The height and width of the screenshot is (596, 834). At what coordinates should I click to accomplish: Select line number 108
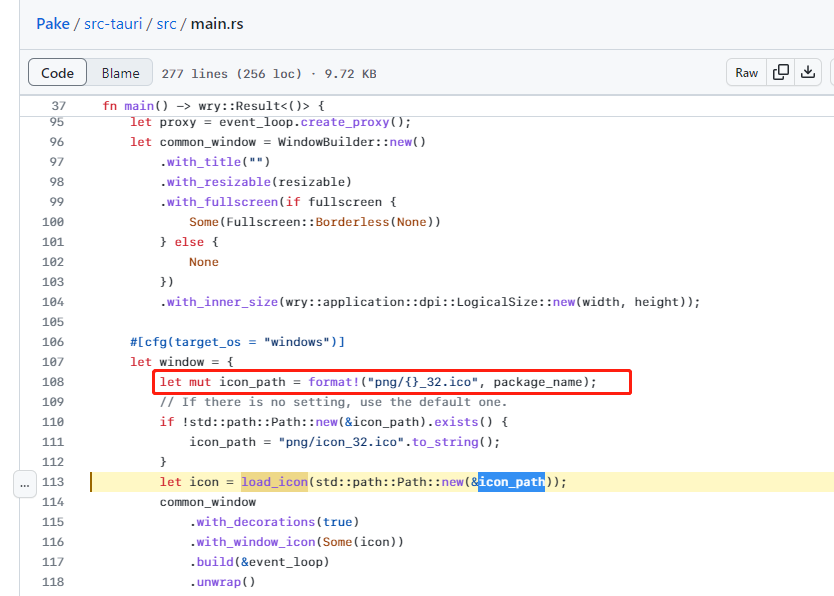tap(52, 382)
